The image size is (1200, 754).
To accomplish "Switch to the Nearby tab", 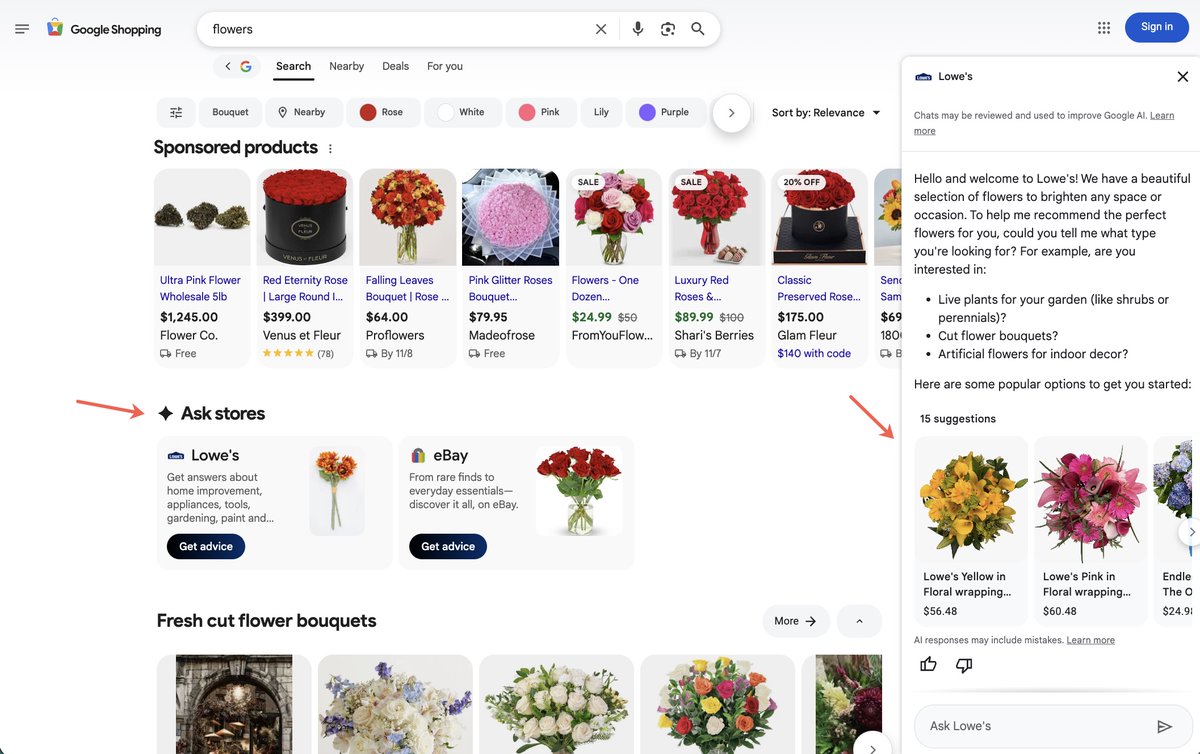I will coord(346,66).
